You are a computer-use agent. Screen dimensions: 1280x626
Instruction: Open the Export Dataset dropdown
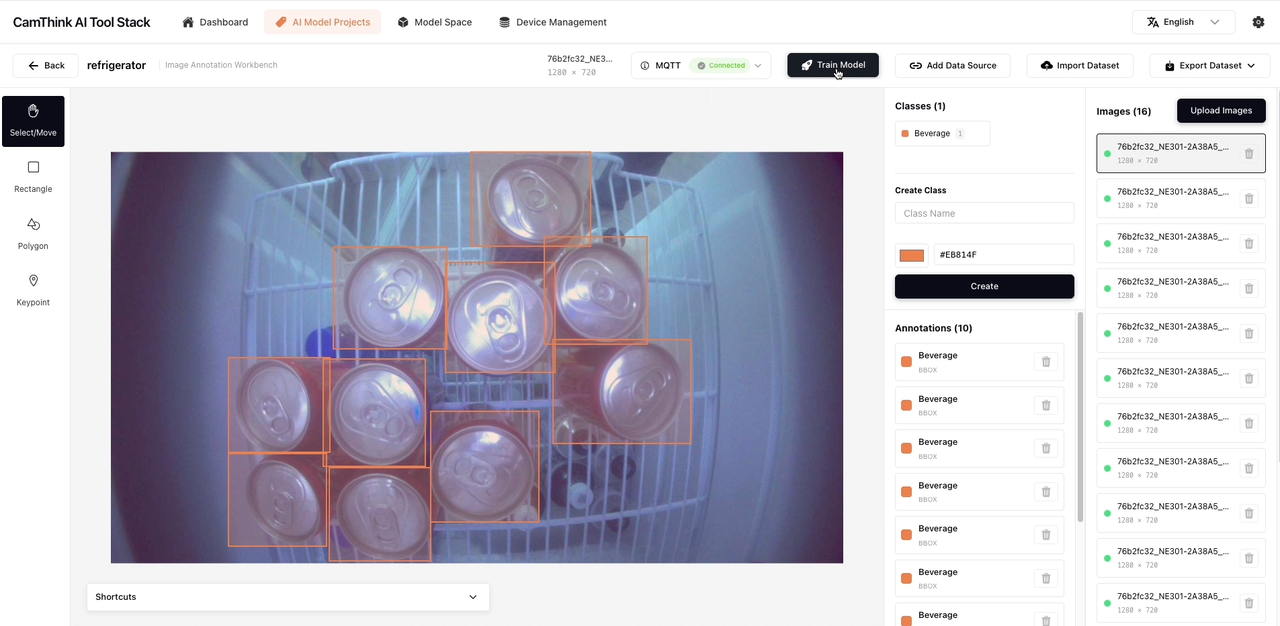[1209, 66]
